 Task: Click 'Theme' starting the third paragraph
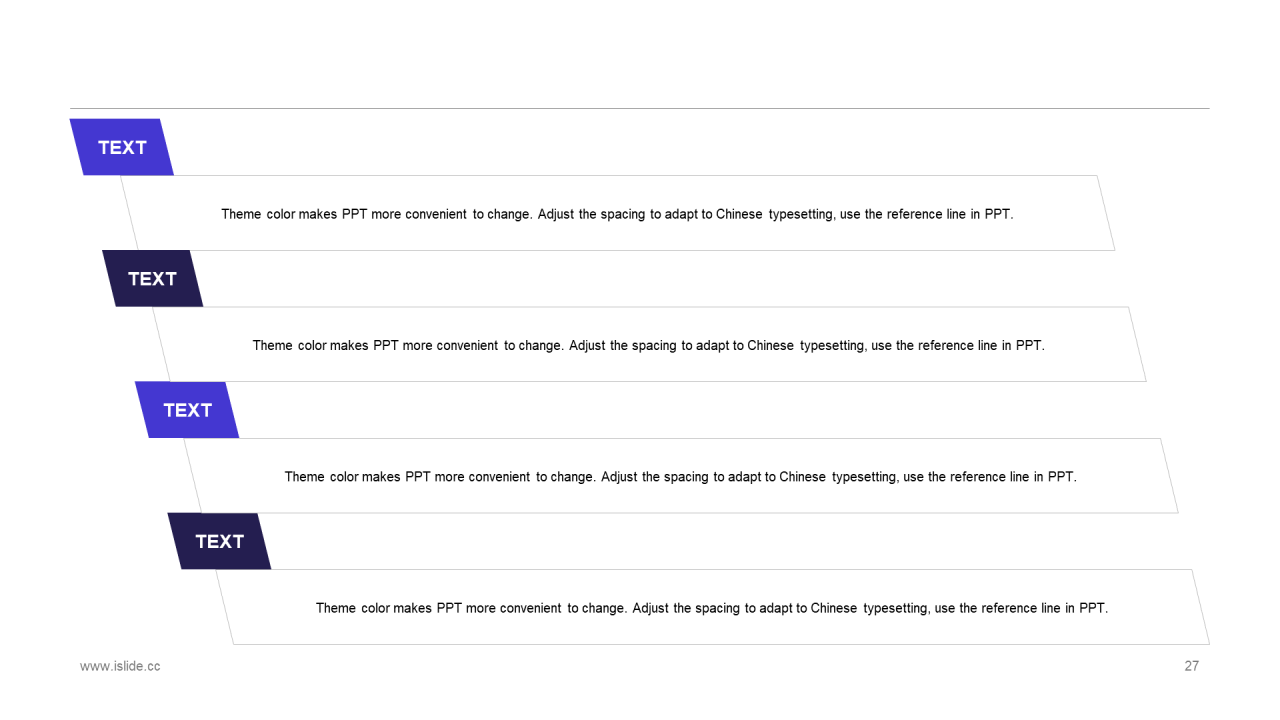click(305, 477)
